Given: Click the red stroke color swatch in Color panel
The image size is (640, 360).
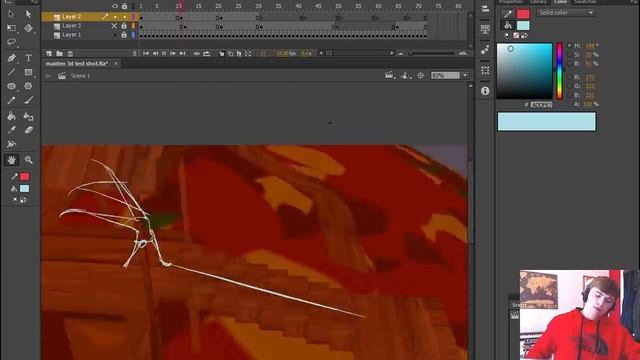Looking at the screenshot, I should (x=523, y=13).
